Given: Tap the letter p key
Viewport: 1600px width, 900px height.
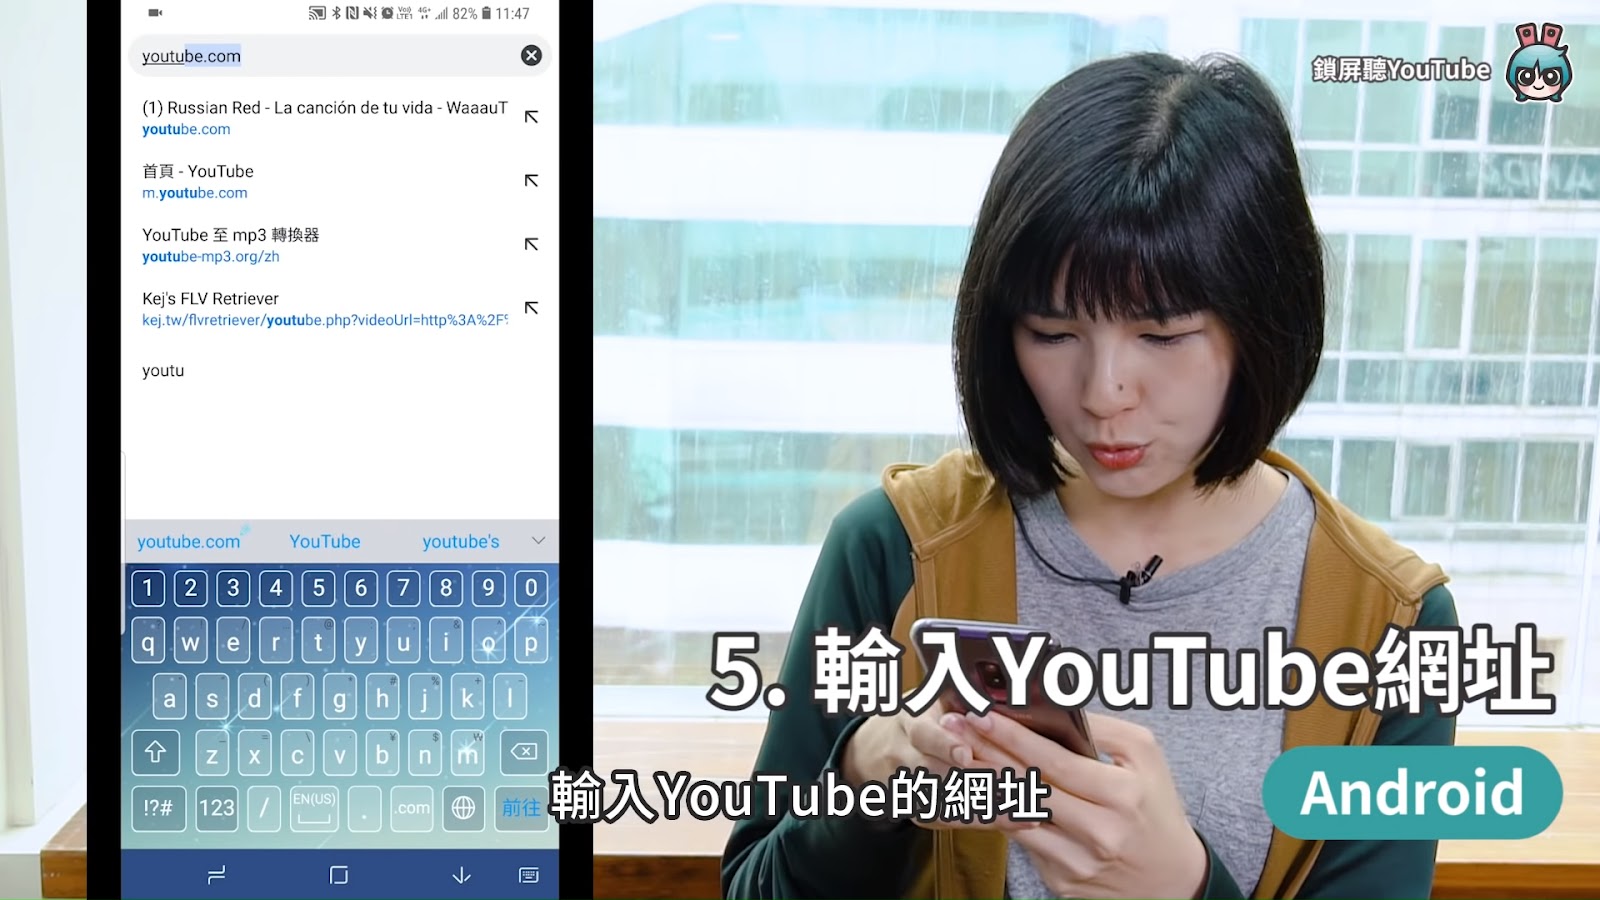Looking at the screenshot, I should click(x=531, y=642).
